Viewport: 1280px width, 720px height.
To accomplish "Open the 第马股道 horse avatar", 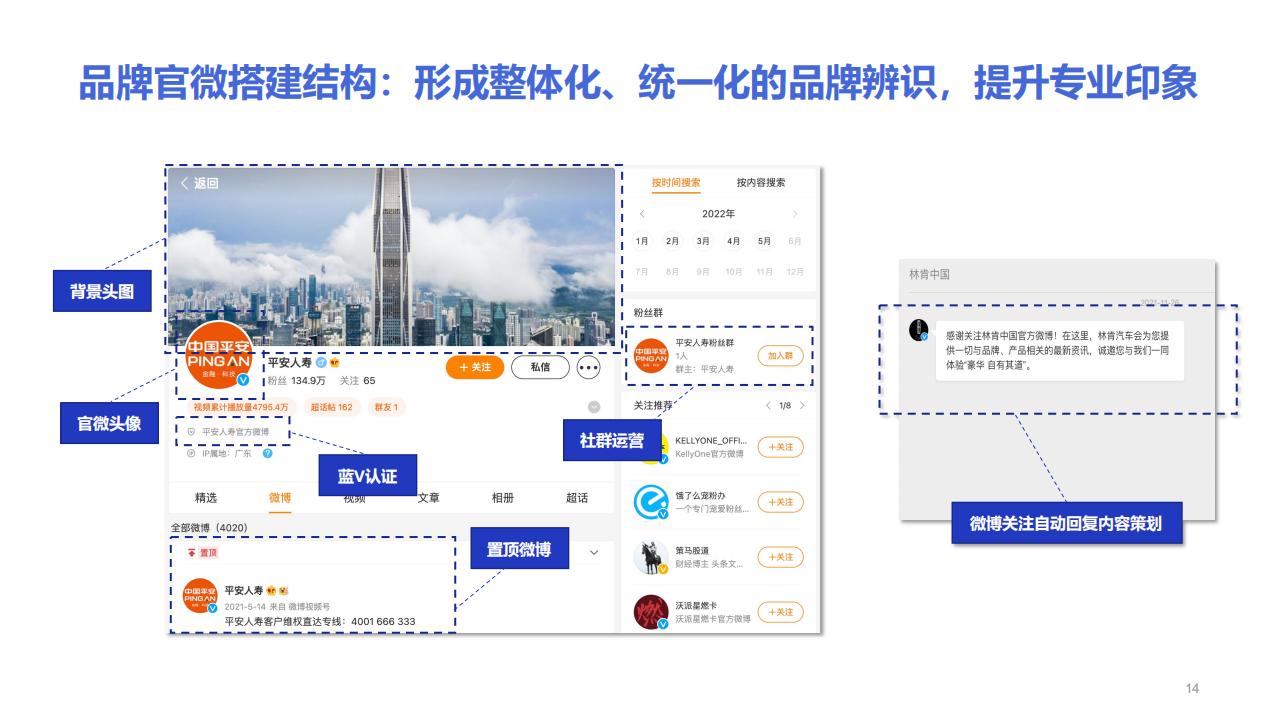I will pos(651,557).
